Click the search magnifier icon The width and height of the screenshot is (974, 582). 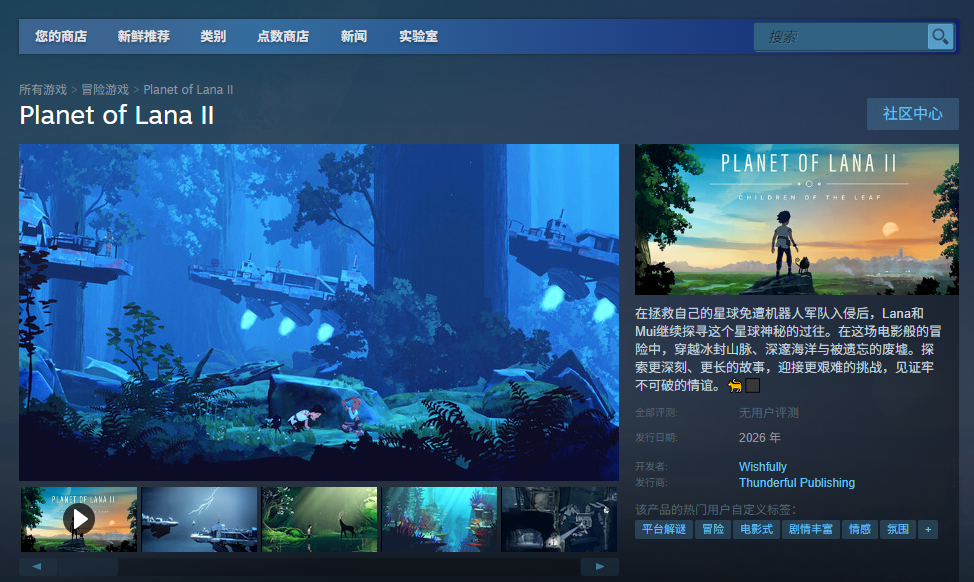[940, 37]
